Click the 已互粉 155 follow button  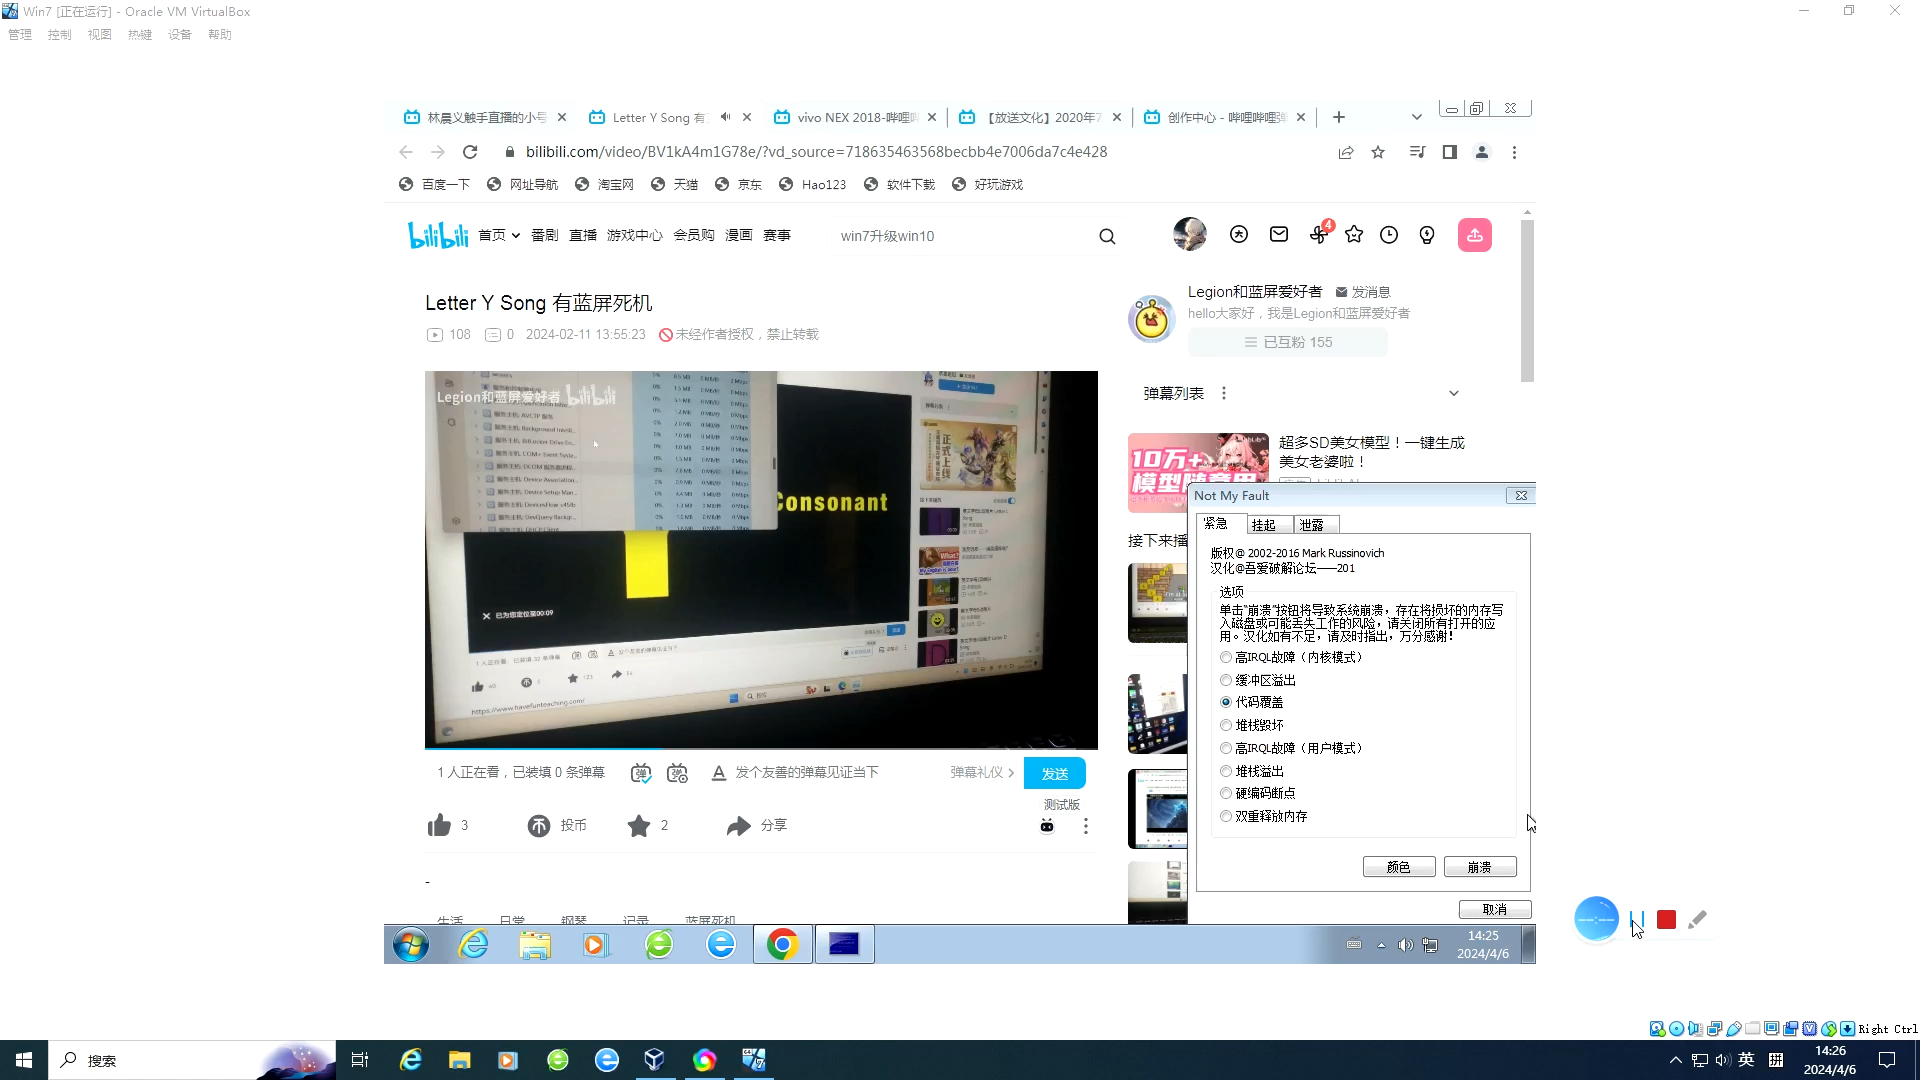pyautogui.click(x=1288, y=342)
